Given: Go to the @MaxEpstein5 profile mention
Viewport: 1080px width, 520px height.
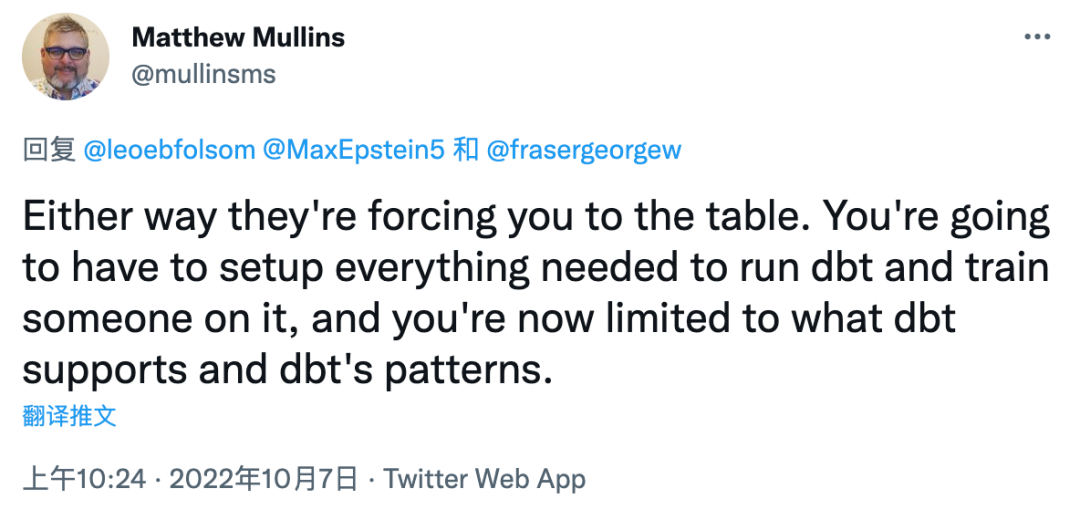Looking at the screenshot, I should click(x=352, y=151).
